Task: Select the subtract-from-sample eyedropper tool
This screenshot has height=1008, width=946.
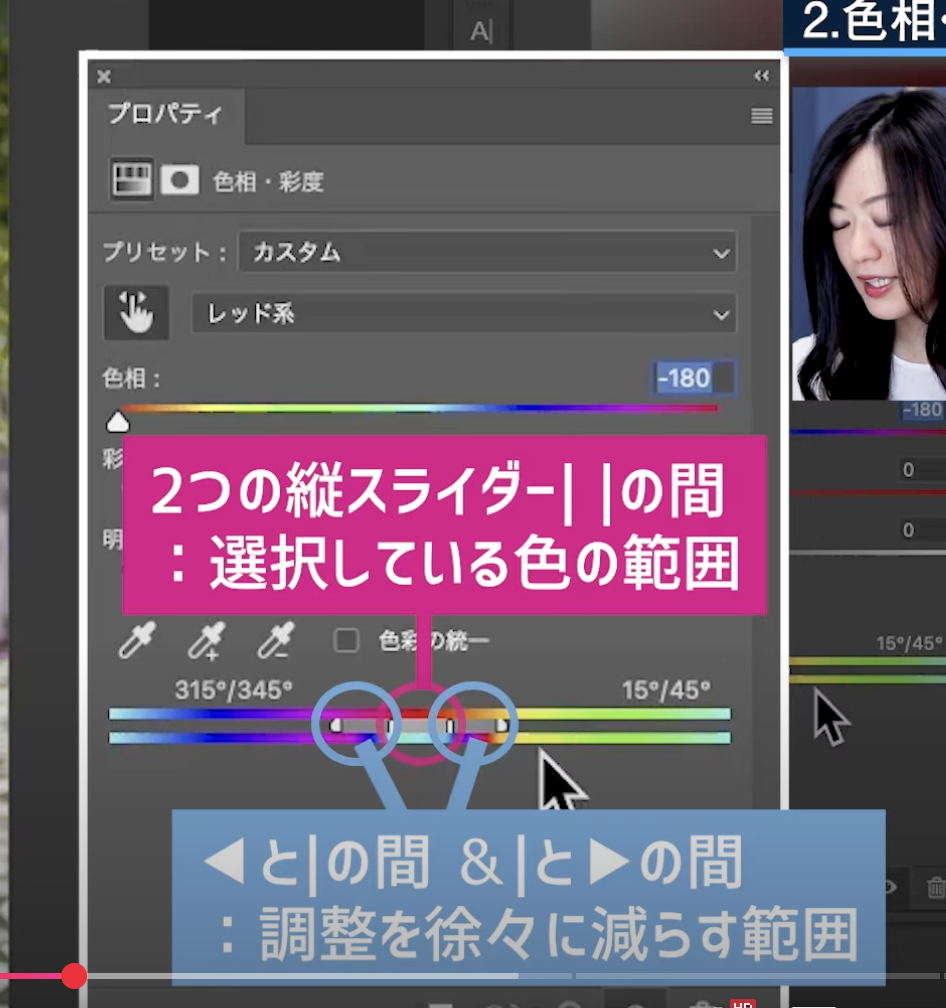Action: coord(275,641)
